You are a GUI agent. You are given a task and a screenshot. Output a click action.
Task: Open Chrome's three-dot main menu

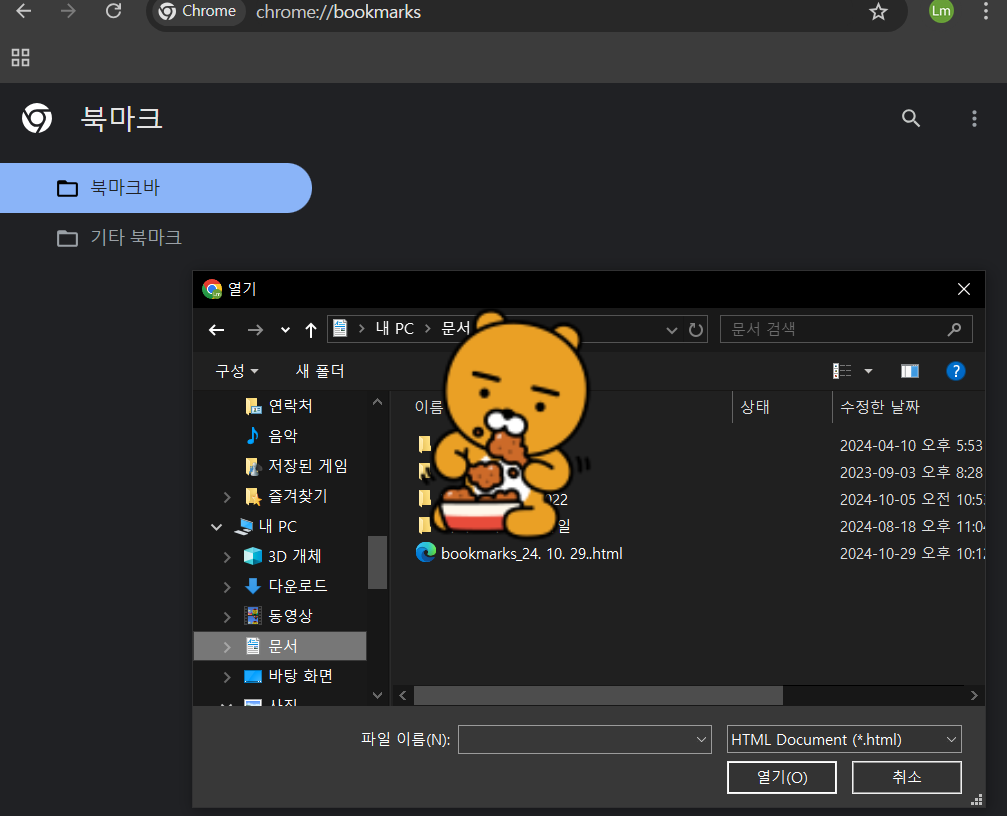[x=985, y=11]
